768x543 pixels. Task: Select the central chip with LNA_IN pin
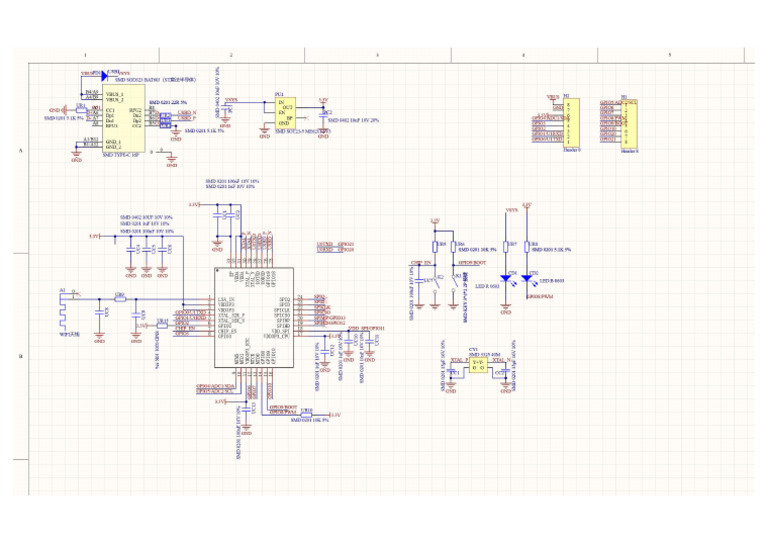coord(254,317)
